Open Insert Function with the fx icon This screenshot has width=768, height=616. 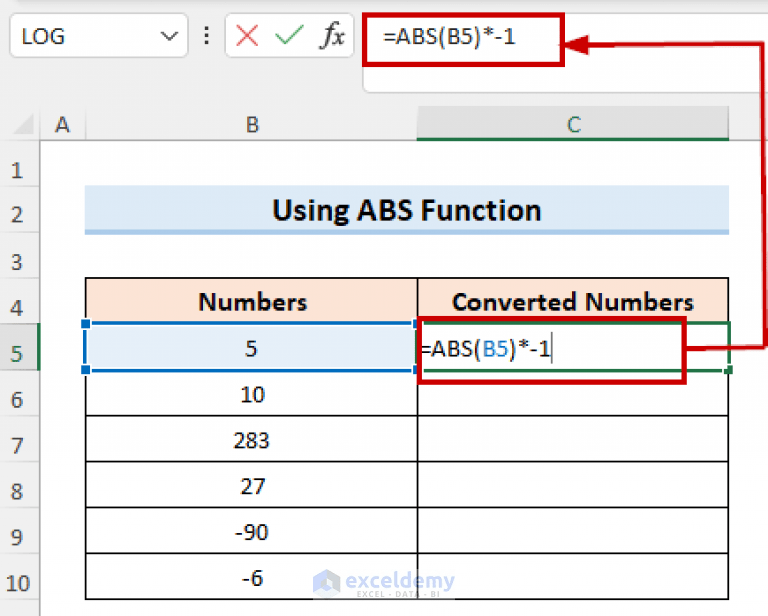click(x=333, y=36)
